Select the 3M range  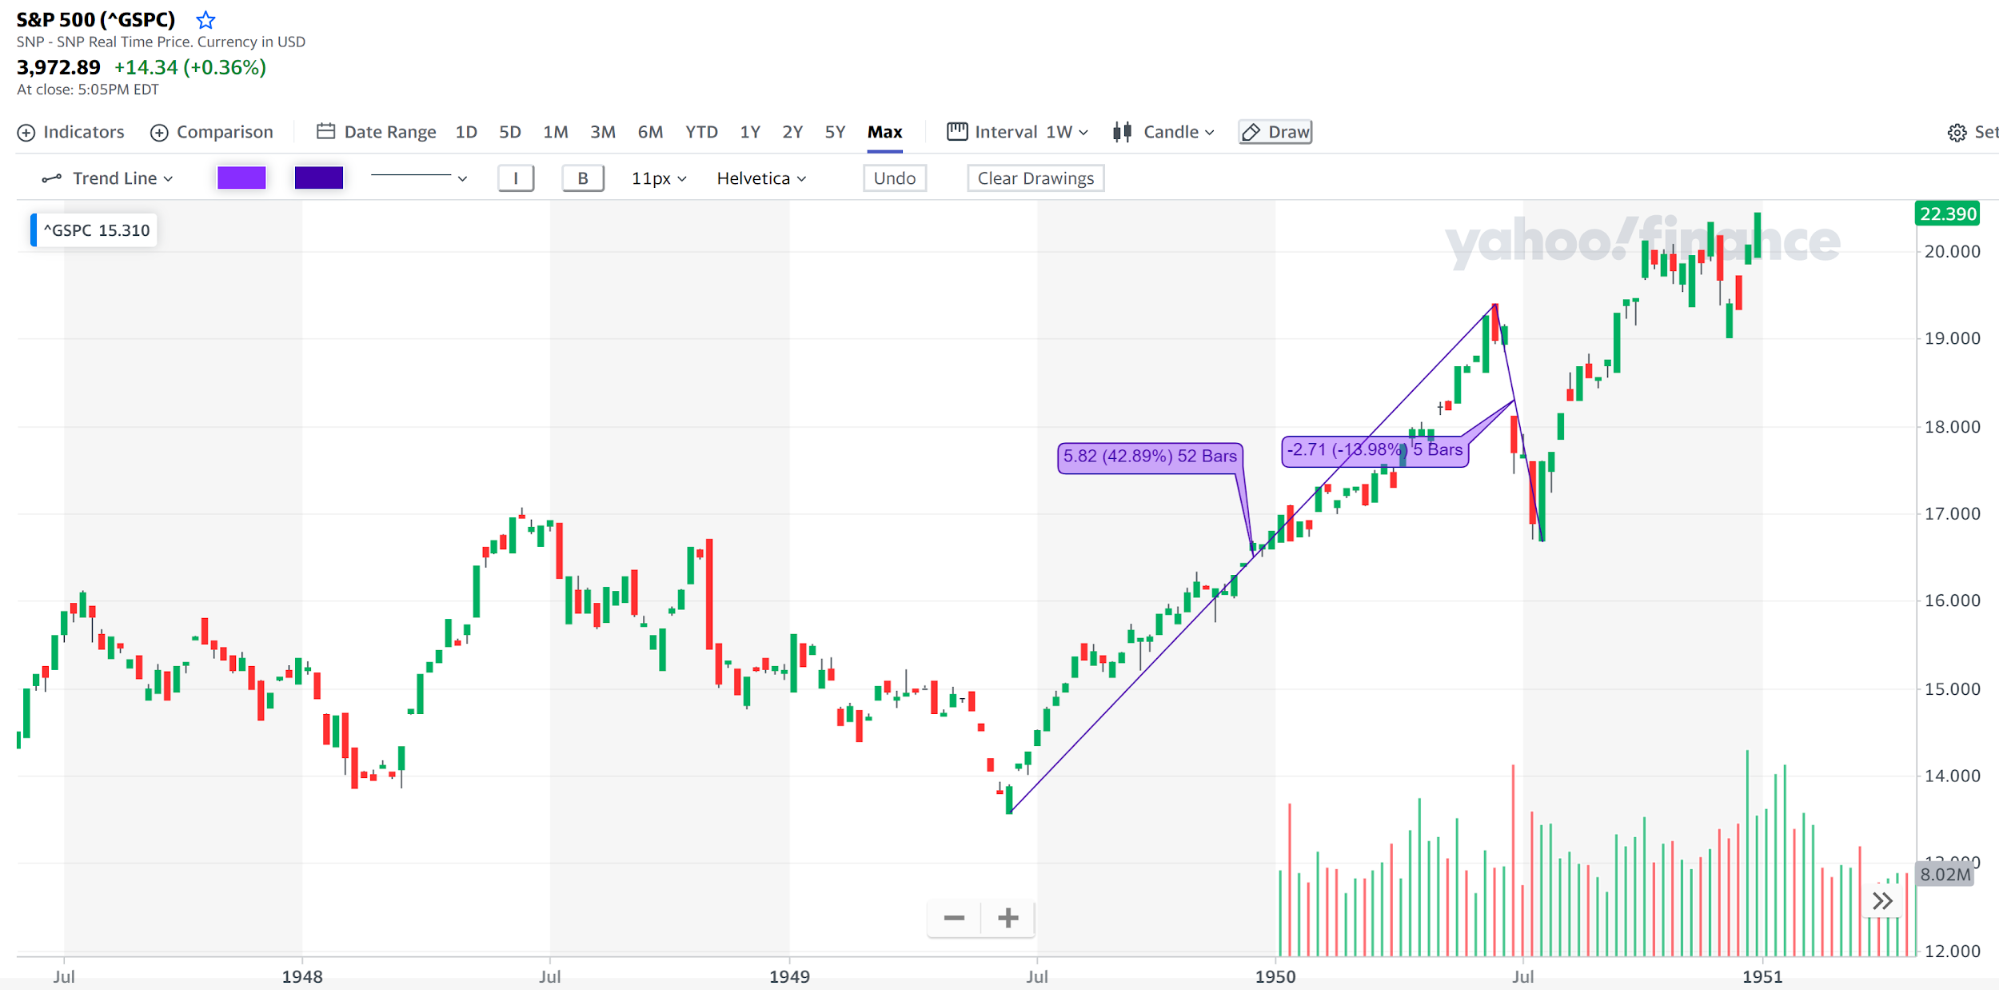pyautogui.click(x=602, y=132)
